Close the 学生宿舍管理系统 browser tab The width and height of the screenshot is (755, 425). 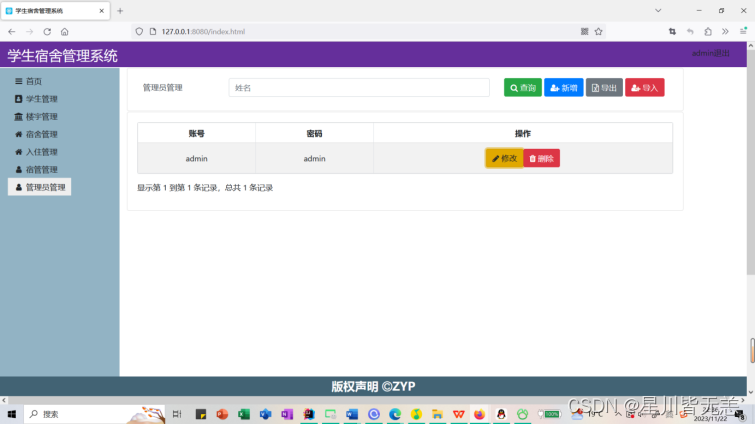pos(102,11)
